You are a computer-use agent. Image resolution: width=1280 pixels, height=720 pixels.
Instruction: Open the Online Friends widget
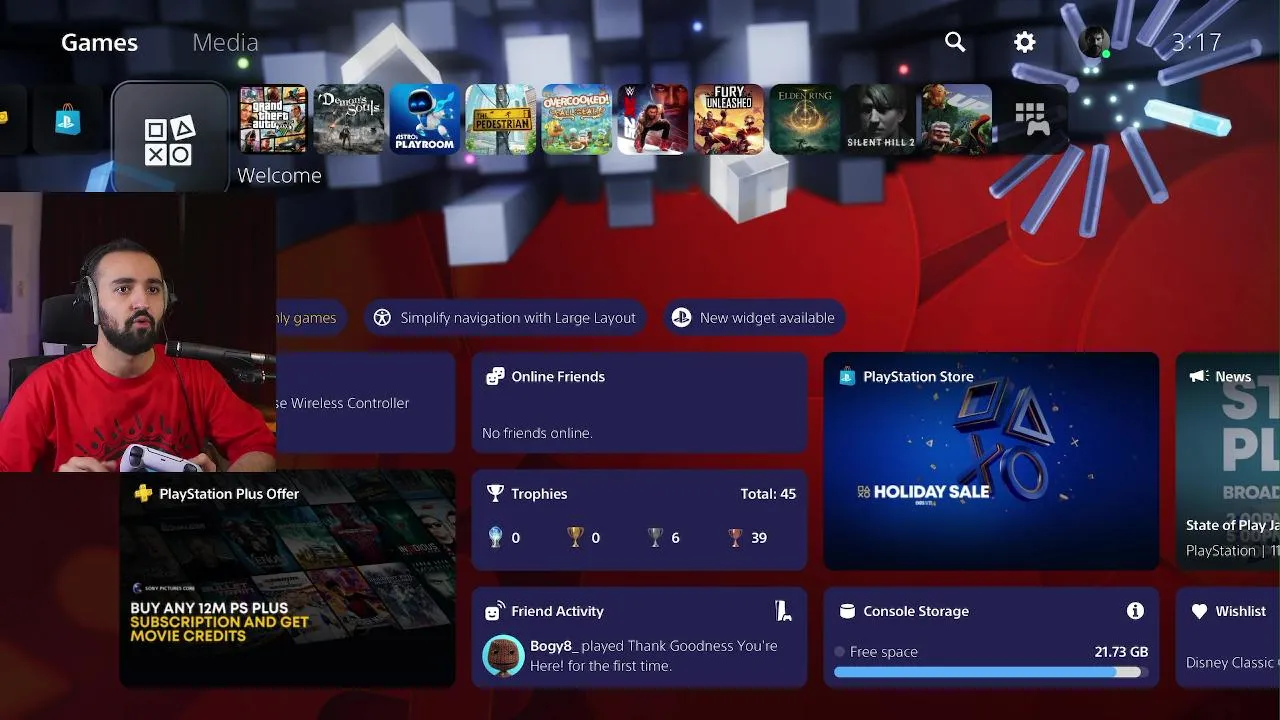pos(639,402)
